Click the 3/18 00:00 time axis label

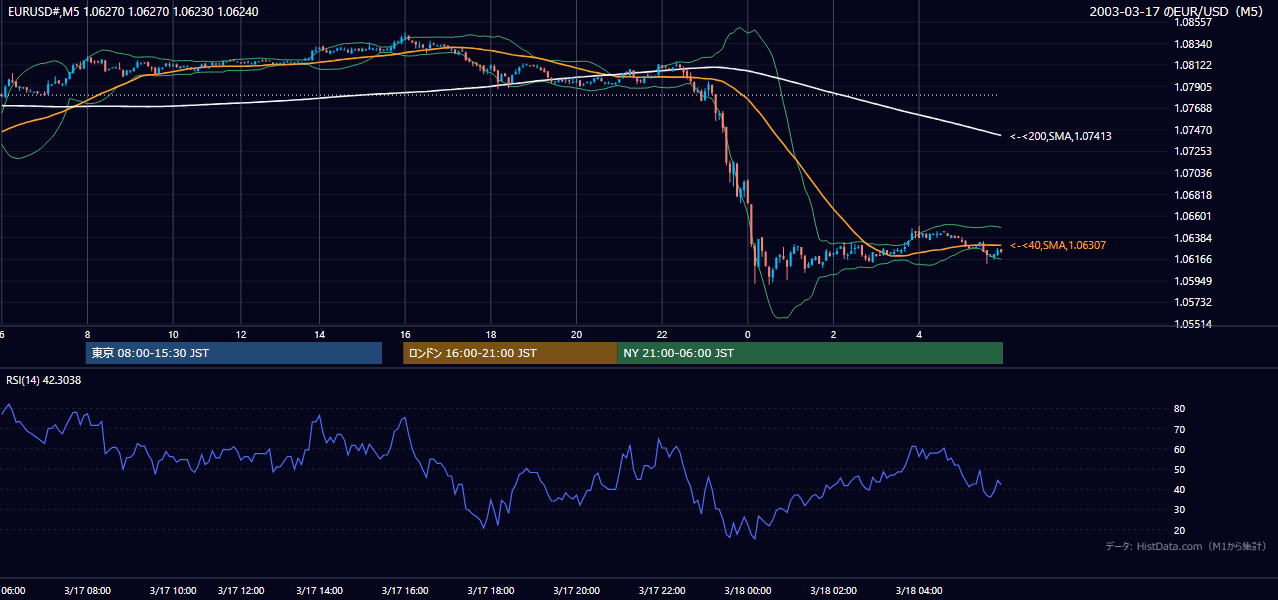[748, 591]
